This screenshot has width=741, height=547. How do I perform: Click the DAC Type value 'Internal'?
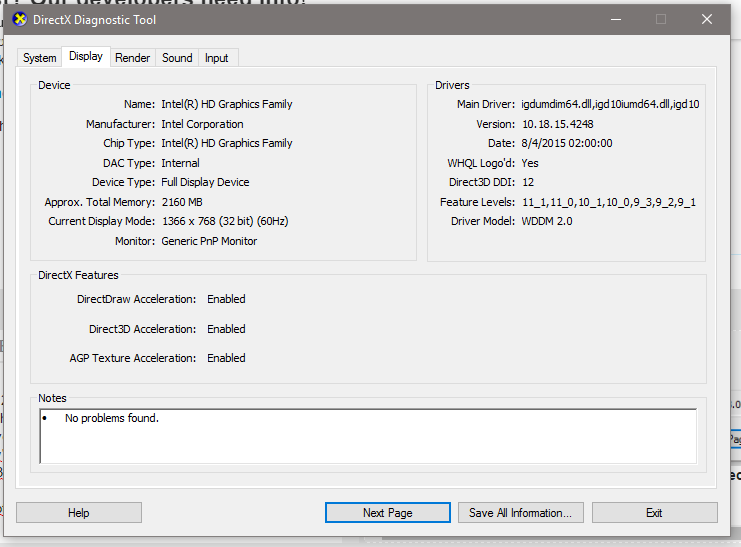click(181, 163)
